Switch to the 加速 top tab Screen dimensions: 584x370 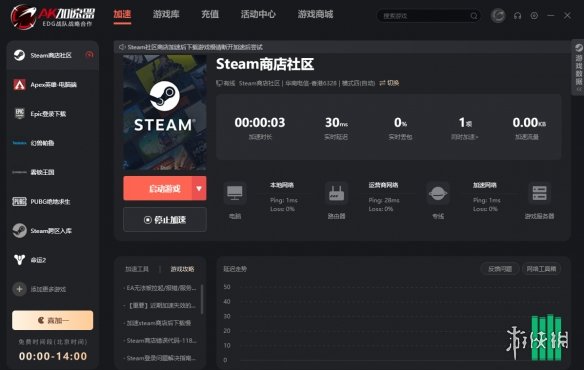click(122, 15)
